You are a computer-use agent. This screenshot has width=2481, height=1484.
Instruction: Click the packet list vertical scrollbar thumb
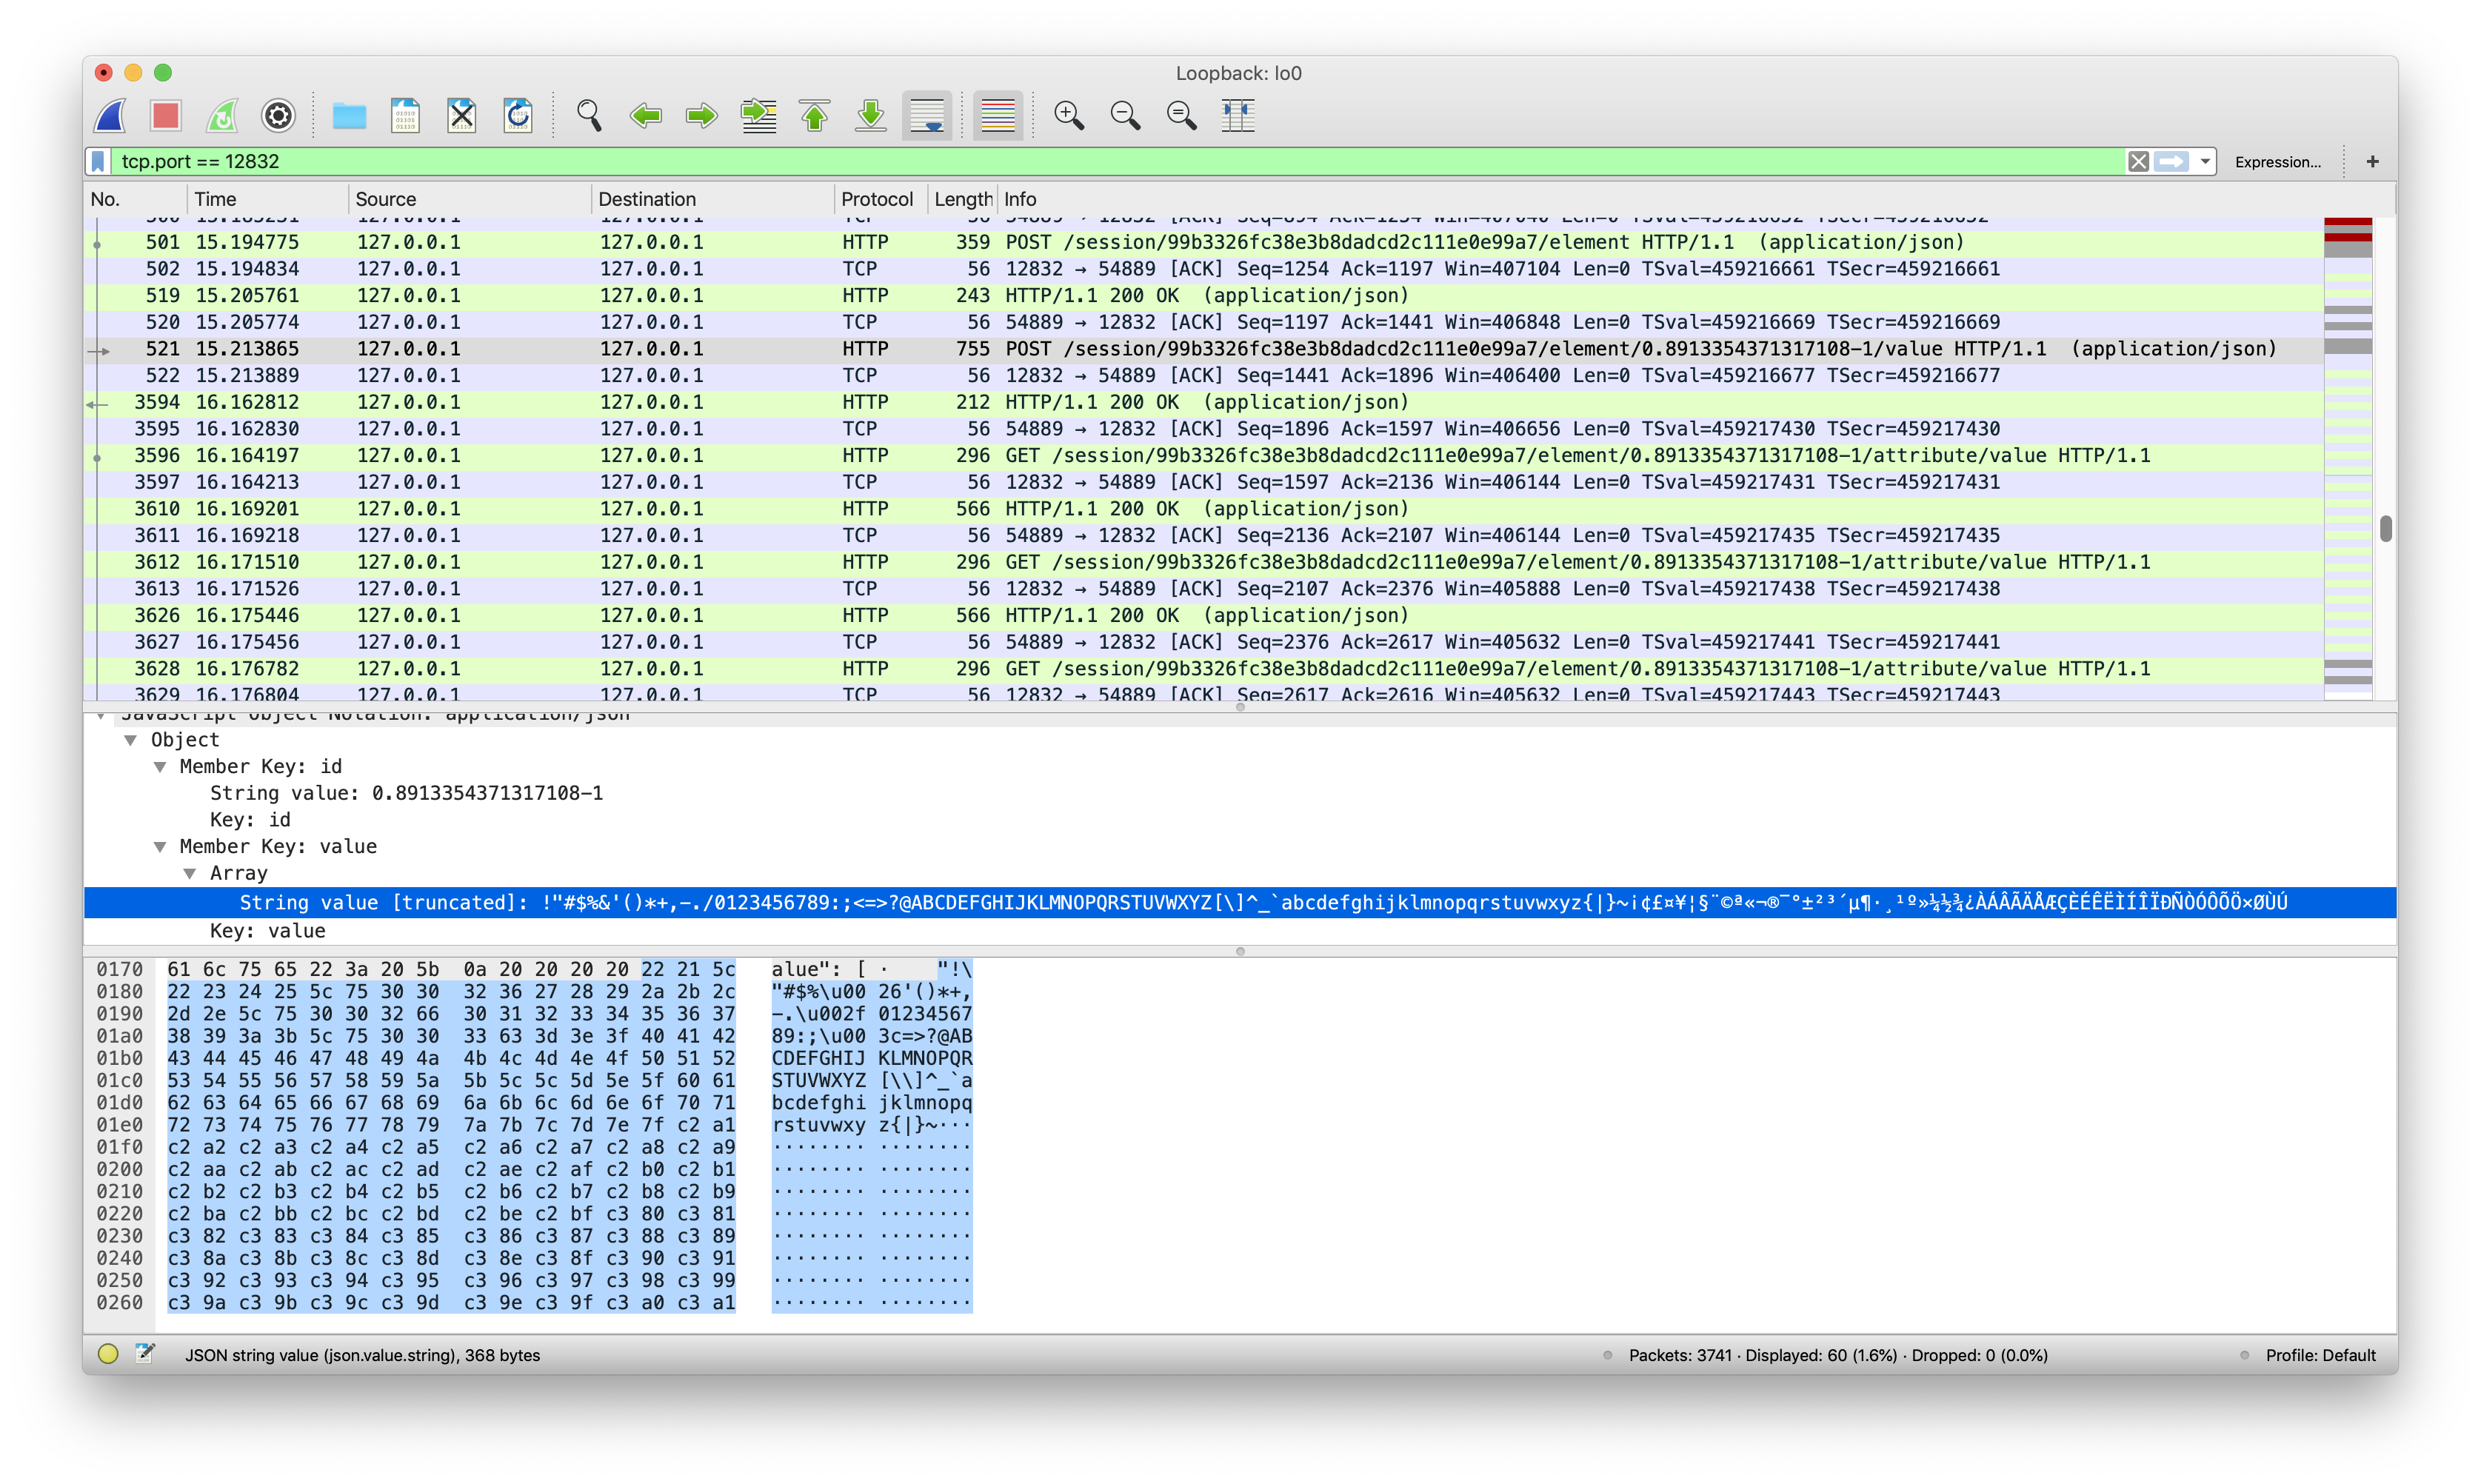coord(2385,529)
